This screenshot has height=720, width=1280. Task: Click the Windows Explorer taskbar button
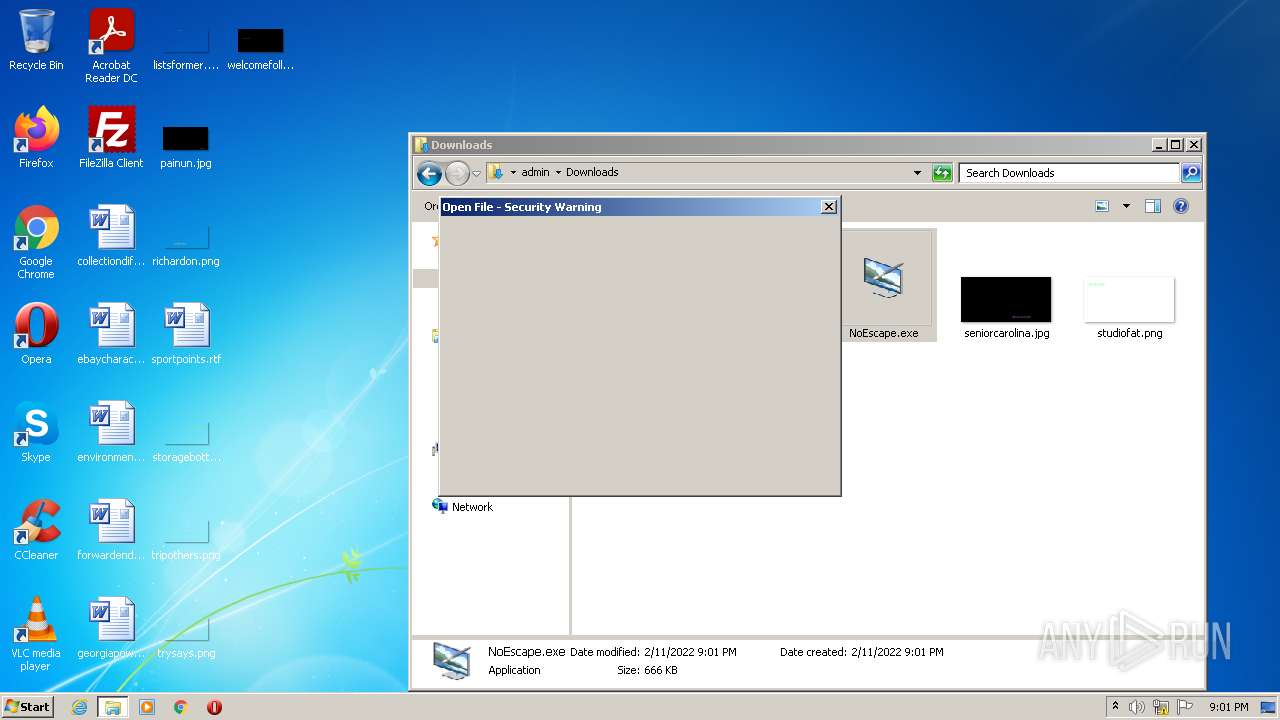click(113, 707)
